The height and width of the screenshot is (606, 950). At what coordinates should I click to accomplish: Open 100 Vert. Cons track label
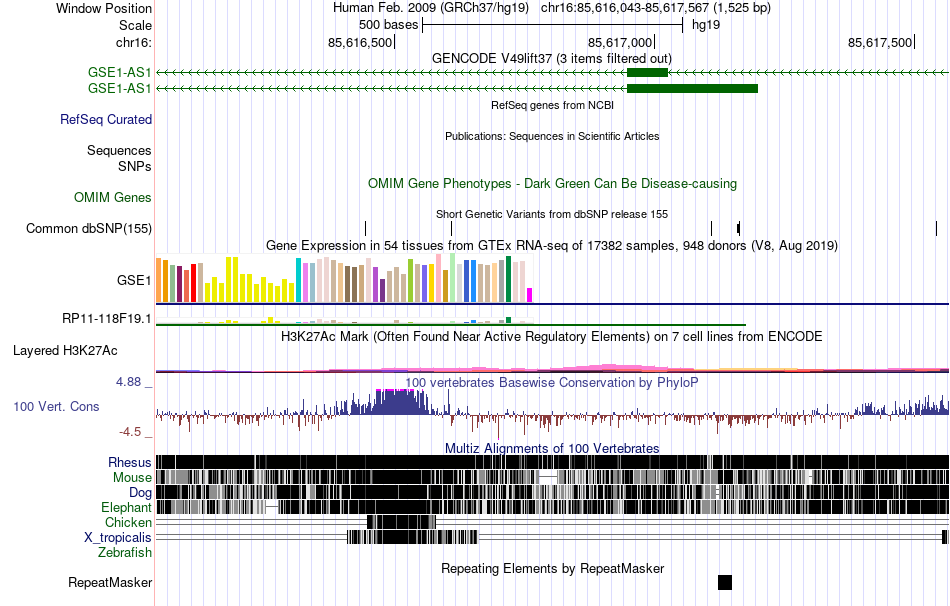click(56, 407)
